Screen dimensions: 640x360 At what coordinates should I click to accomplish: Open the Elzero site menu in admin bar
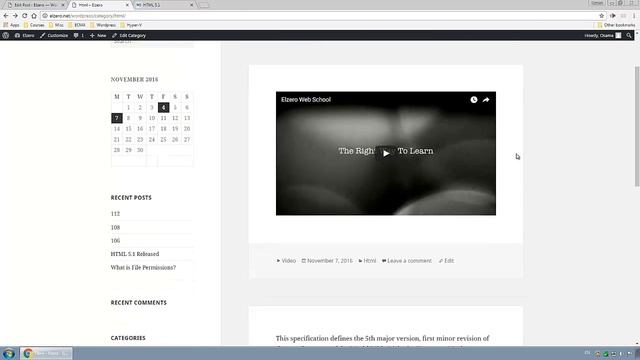tap(24, 36)
